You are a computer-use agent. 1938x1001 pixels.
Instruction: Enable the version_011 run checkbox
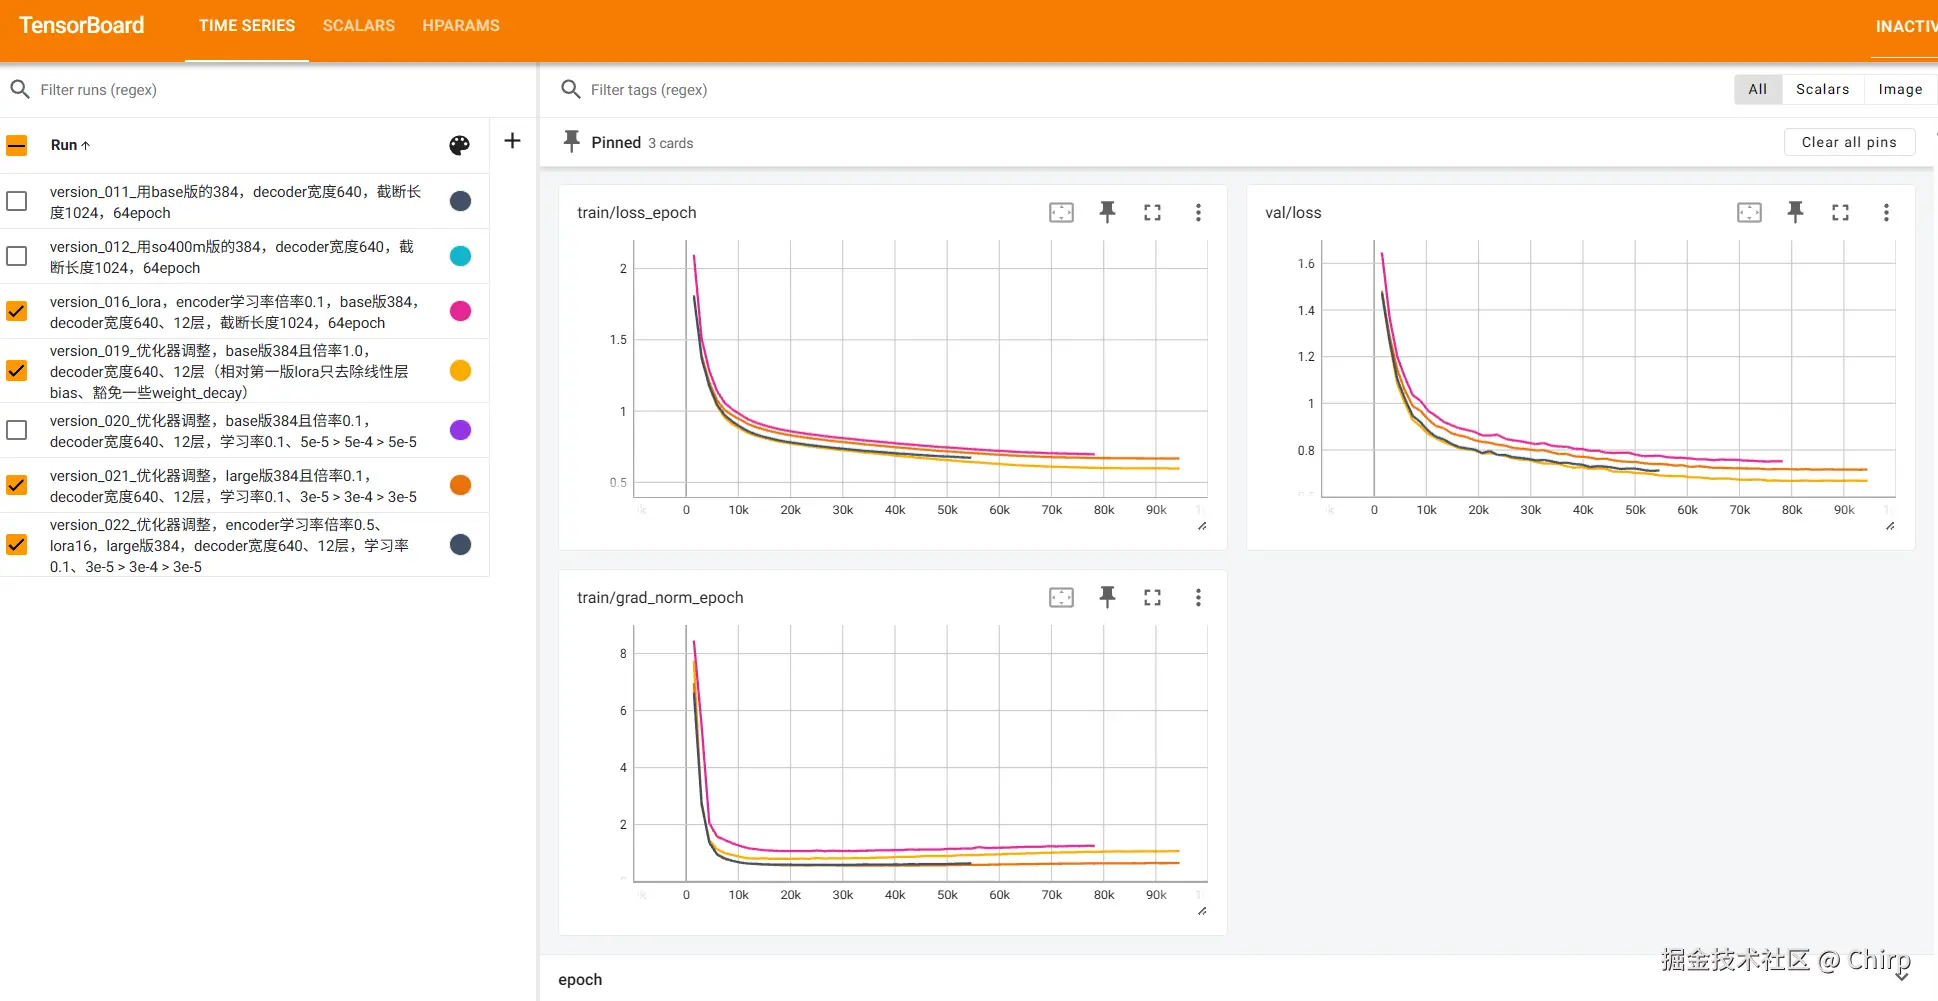pyautogui.click(x=17, y=201)
